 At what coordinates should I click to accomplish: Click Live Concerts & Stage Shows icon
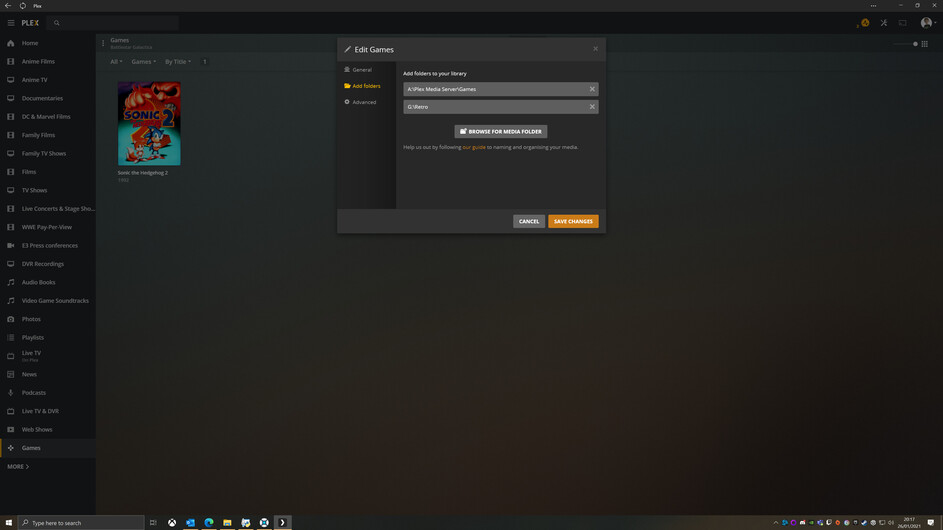click(11, 209)
